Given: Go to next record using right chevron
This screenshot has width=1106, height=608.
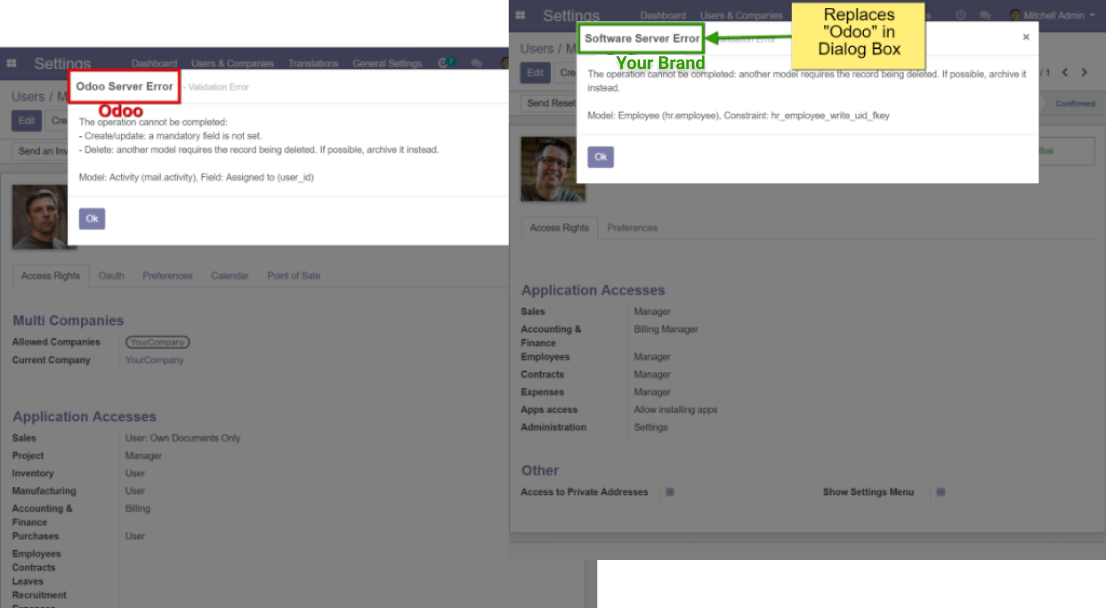Looking at the screenshot, I should 1084,72.
